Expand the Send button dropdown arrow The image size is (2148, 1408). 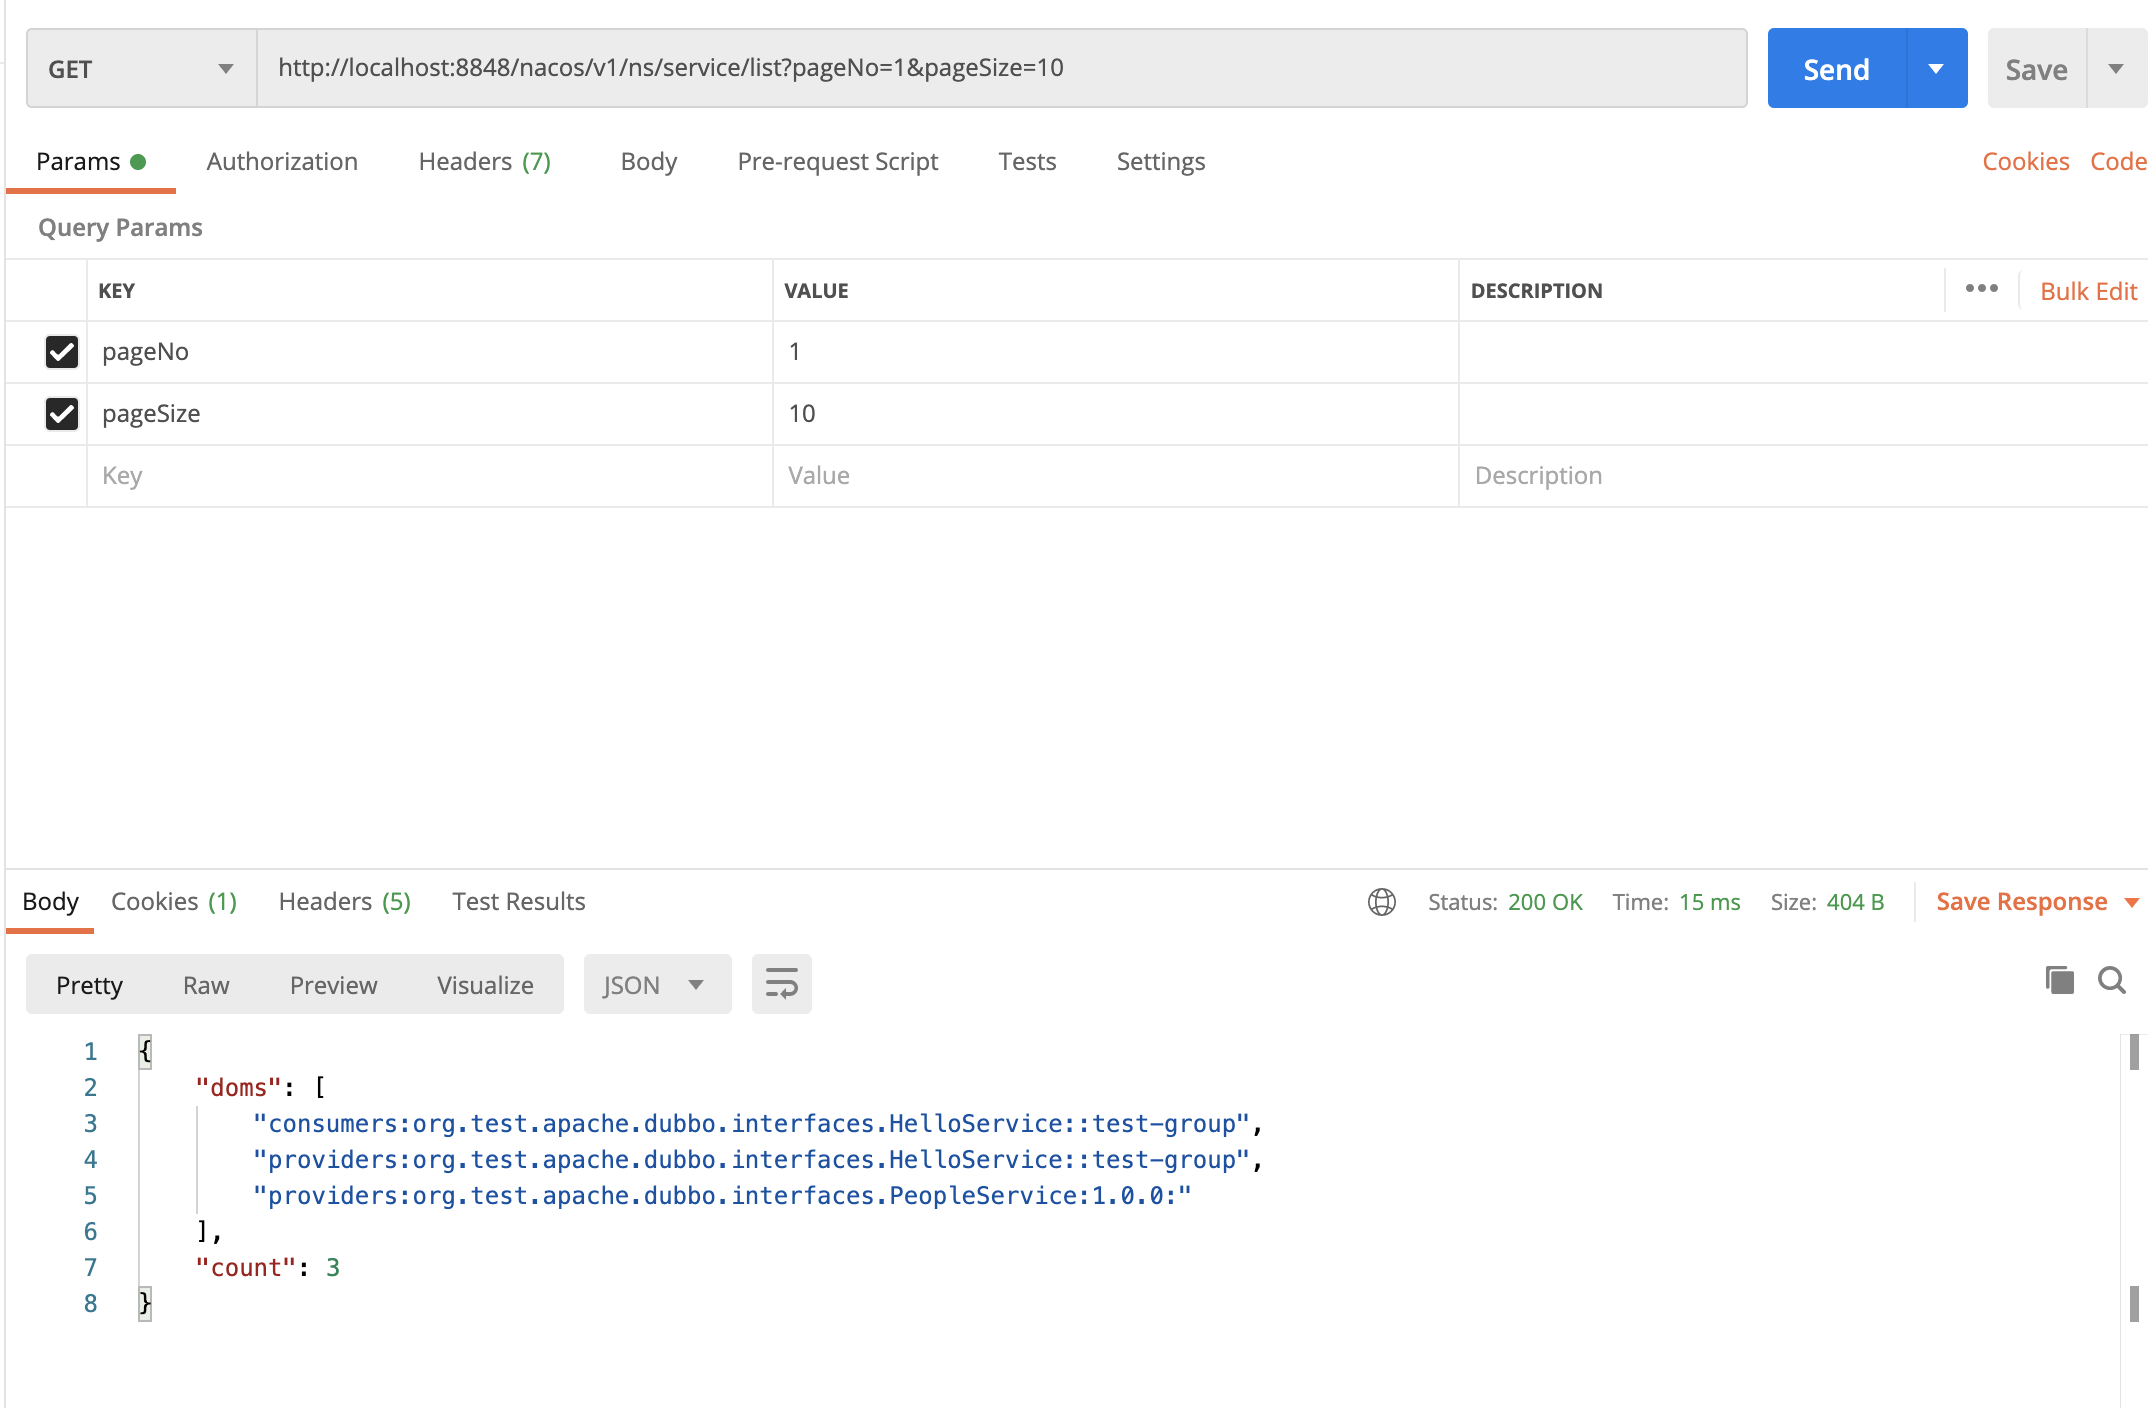tap(1936, 69)
